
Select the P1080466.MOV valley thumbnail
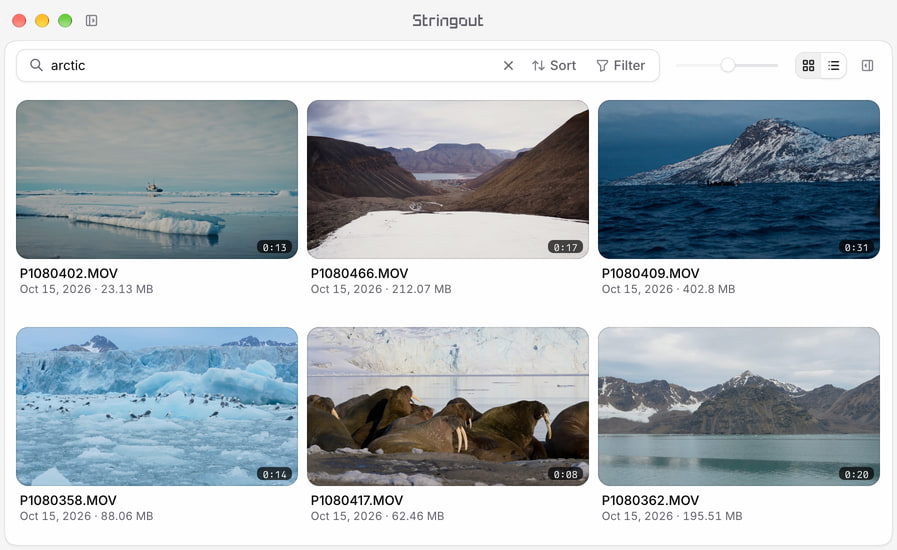(x=448, y=180)
